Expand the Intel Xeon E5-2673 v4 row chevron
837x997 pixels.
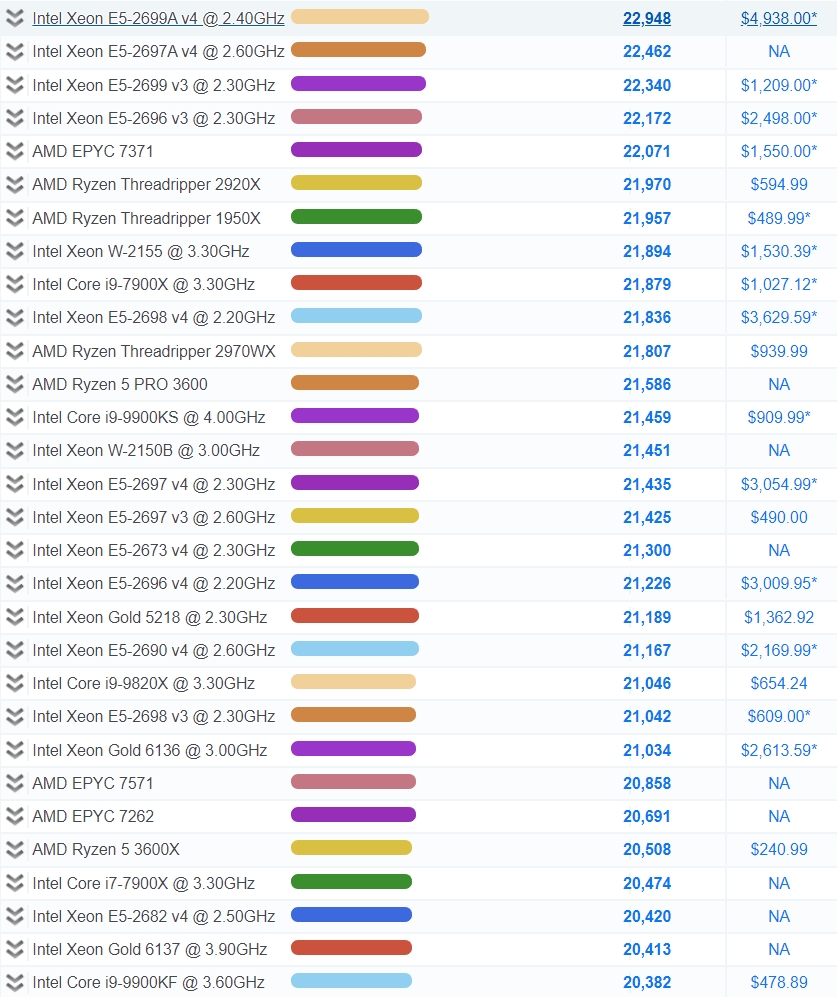pyautogui.click(x=15, y=550)
